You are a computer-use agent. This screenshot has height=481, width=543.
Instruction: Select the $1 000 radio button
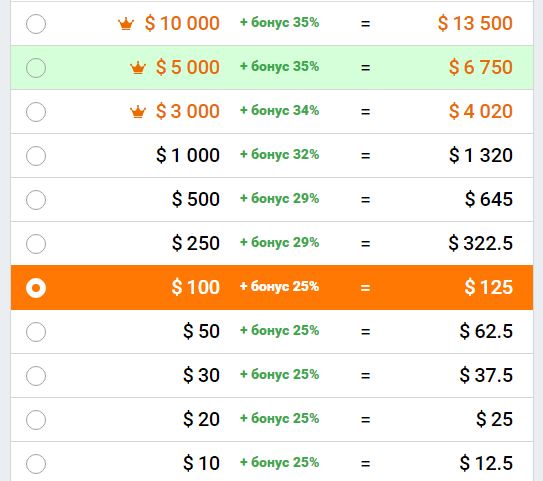[x=36, y=156]
